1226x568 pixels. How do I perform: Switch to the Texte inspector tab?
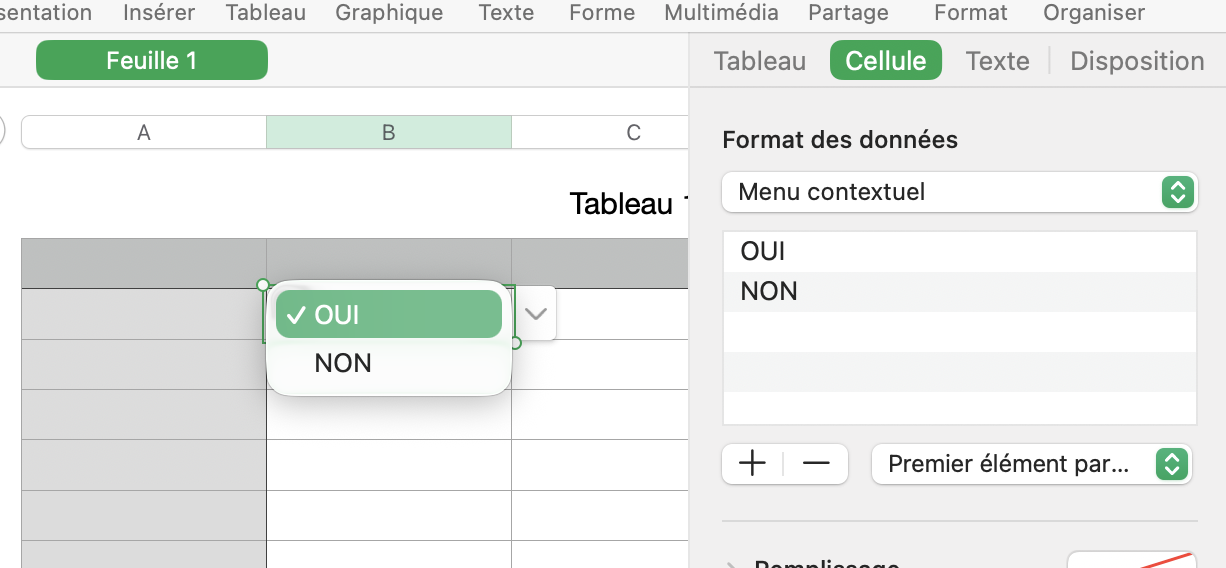(997, 61)
